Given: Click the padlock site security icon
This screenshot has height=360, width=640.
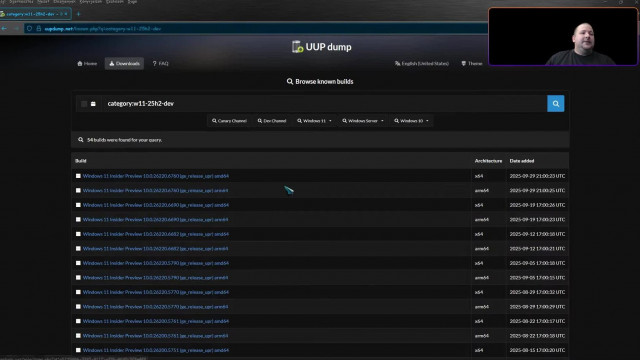Looking at the screenshot, I should click(x=39, y=29).
